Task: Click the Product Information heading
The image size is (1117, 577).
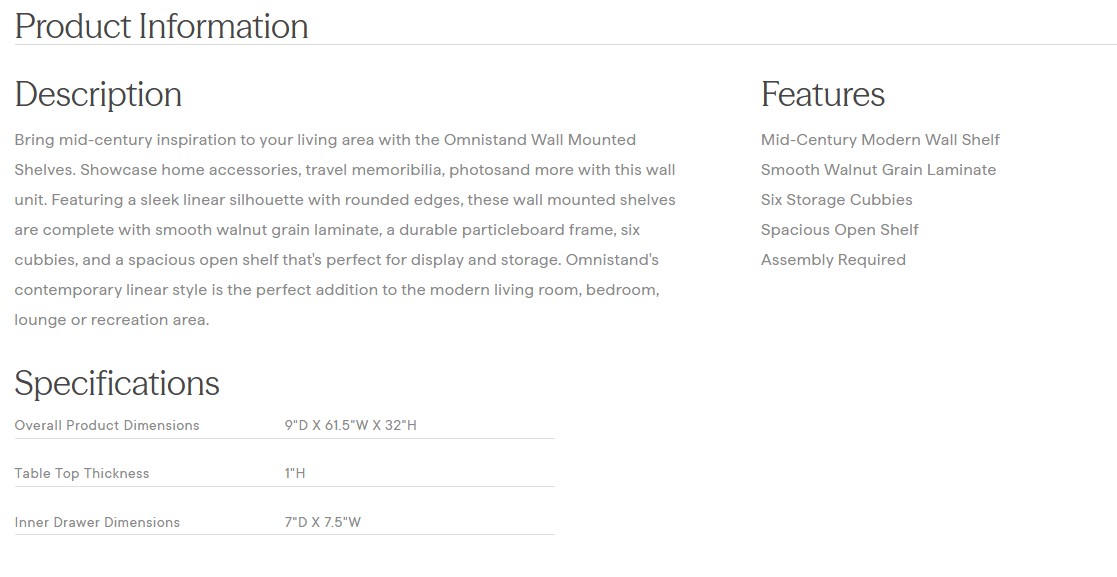Action: 161,26
